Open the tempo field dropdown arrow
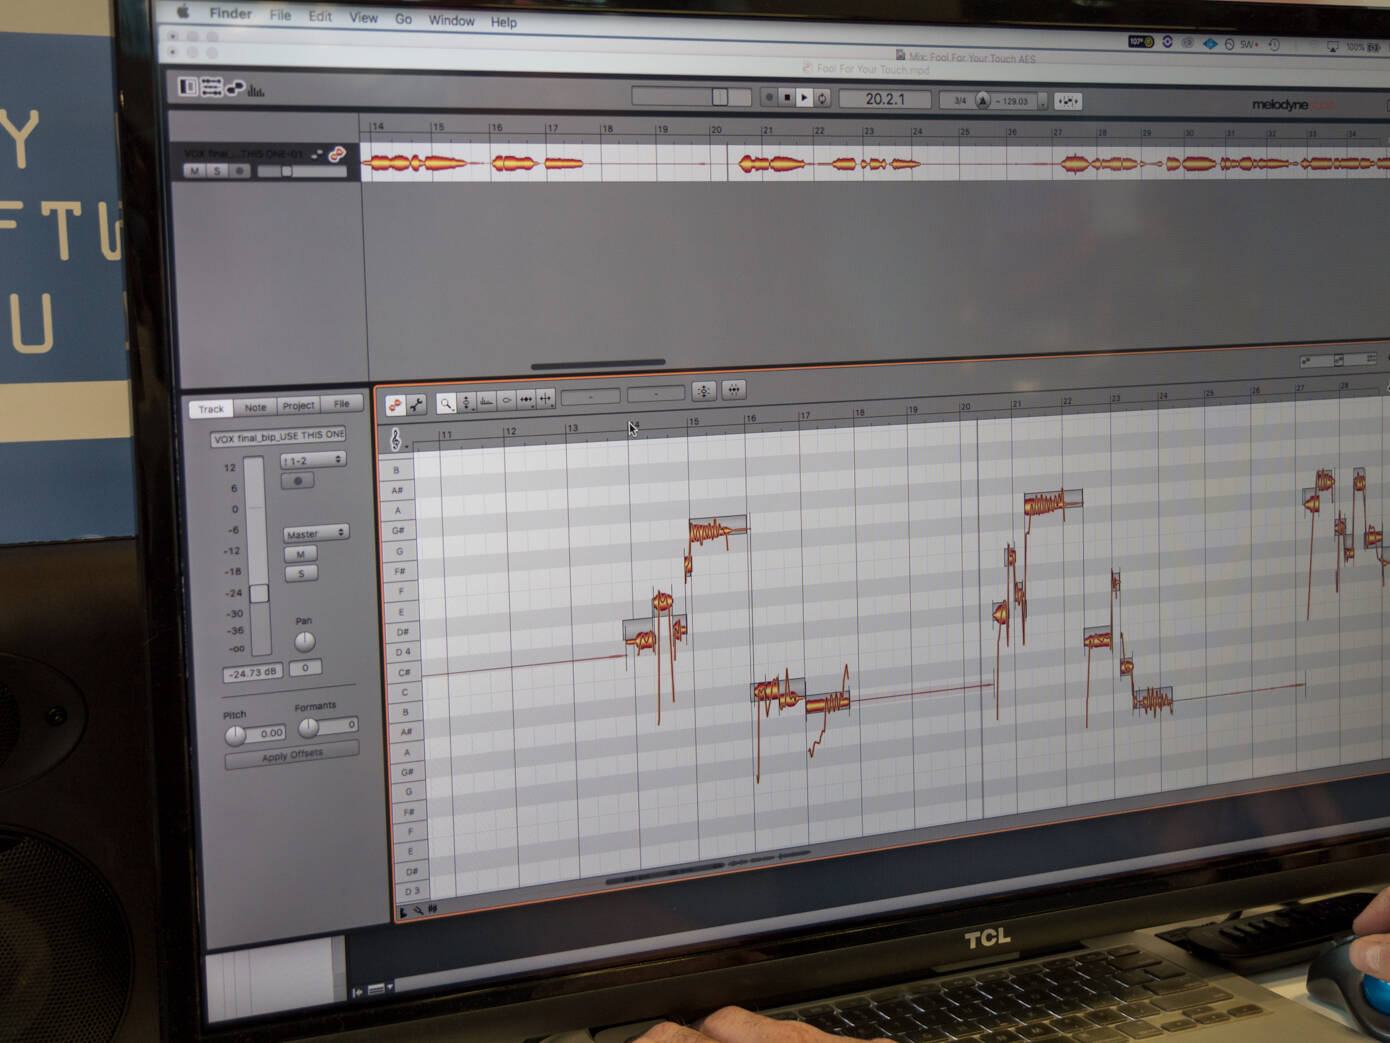This screenshot has width=1390, height=1043. 1042,101
